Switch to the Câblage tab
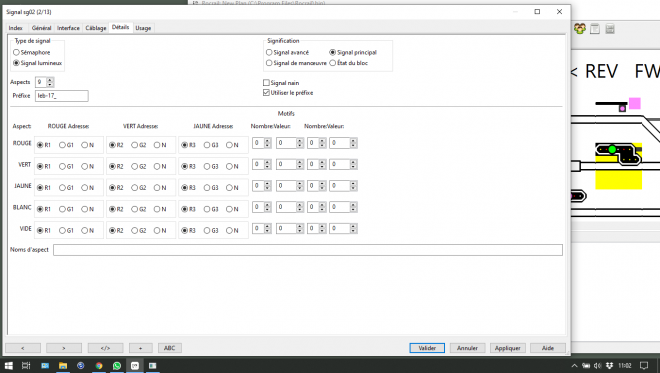 pos(96,28)
